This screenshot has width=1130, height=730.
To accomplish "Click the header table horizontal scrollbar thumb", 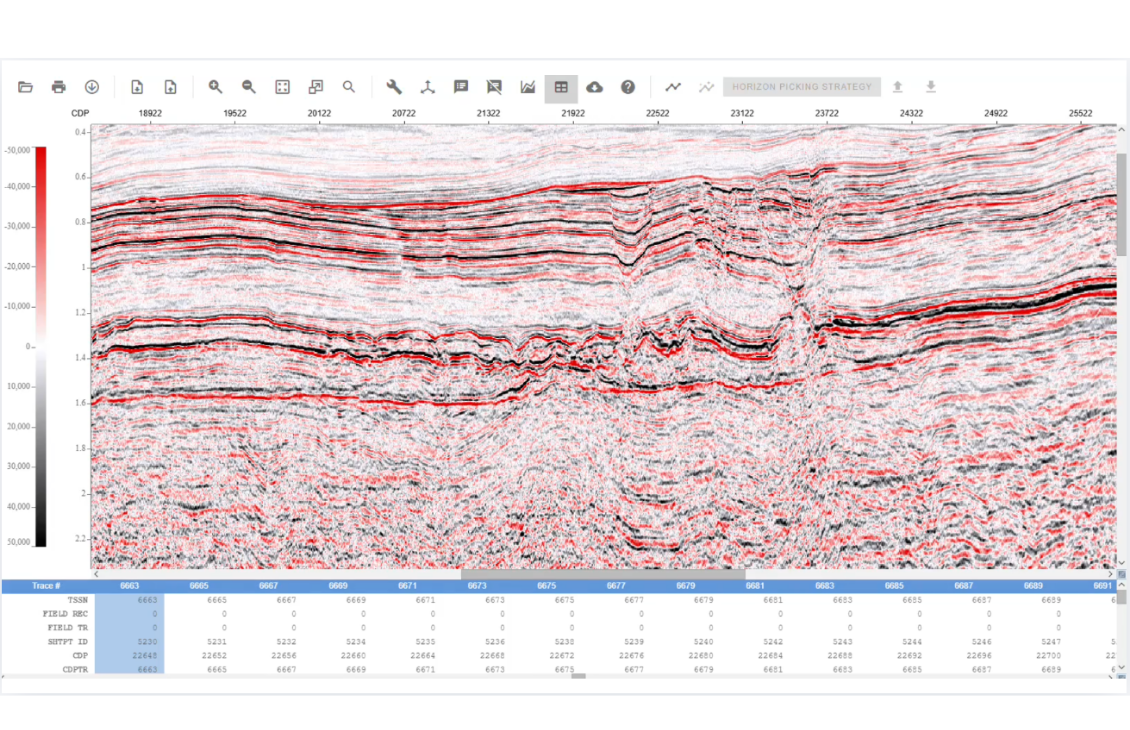I will click(x=578, y=676).
